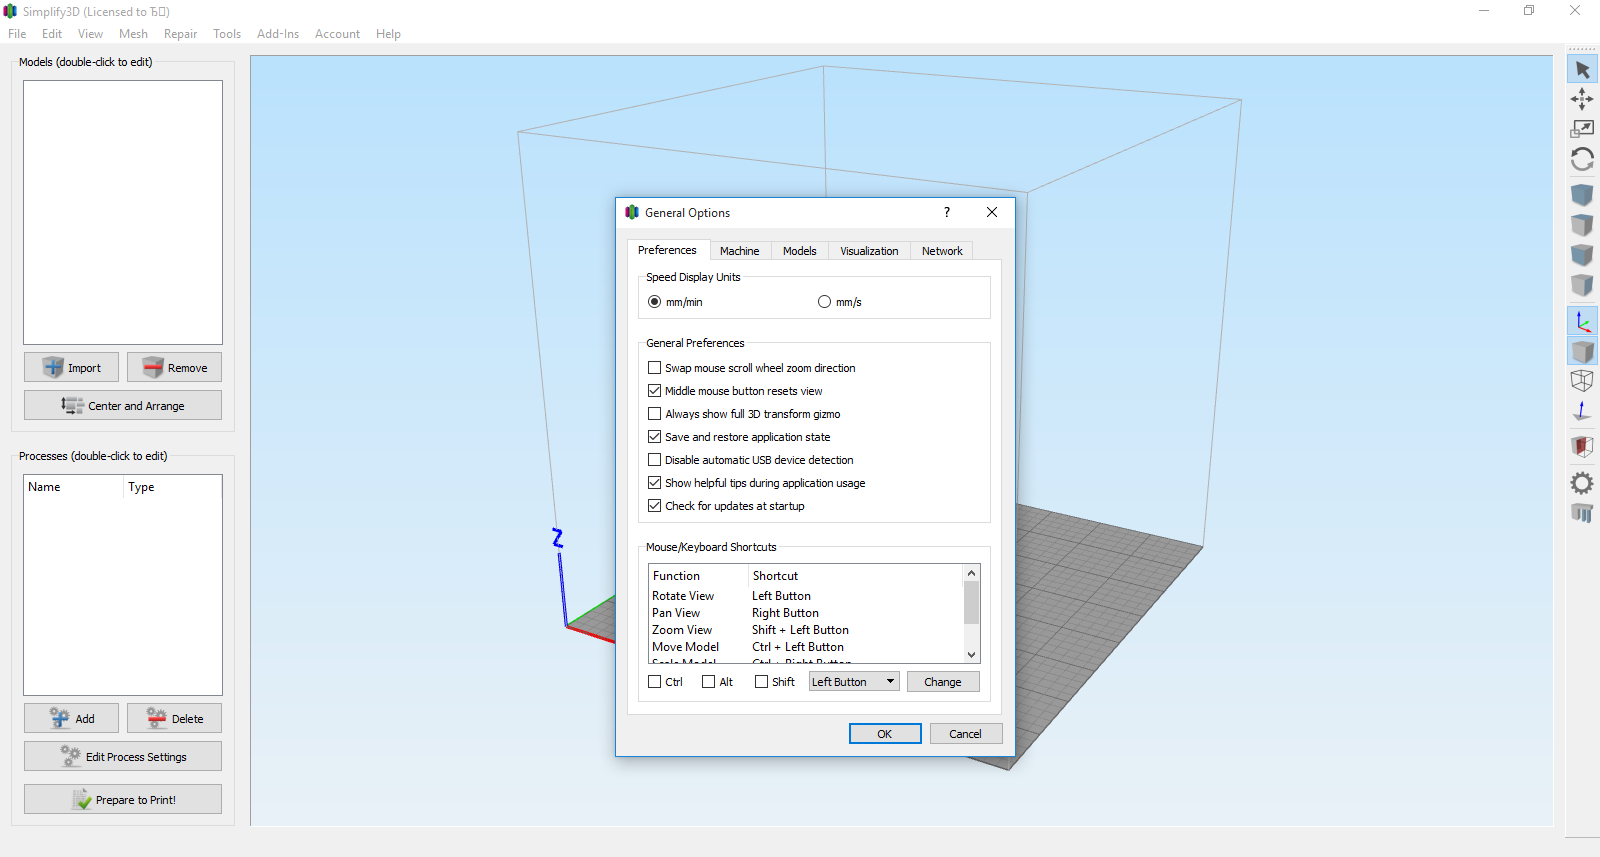1600x857 pixels.
Task: Cancel the General Options dialog
Action: click(966, 734)
